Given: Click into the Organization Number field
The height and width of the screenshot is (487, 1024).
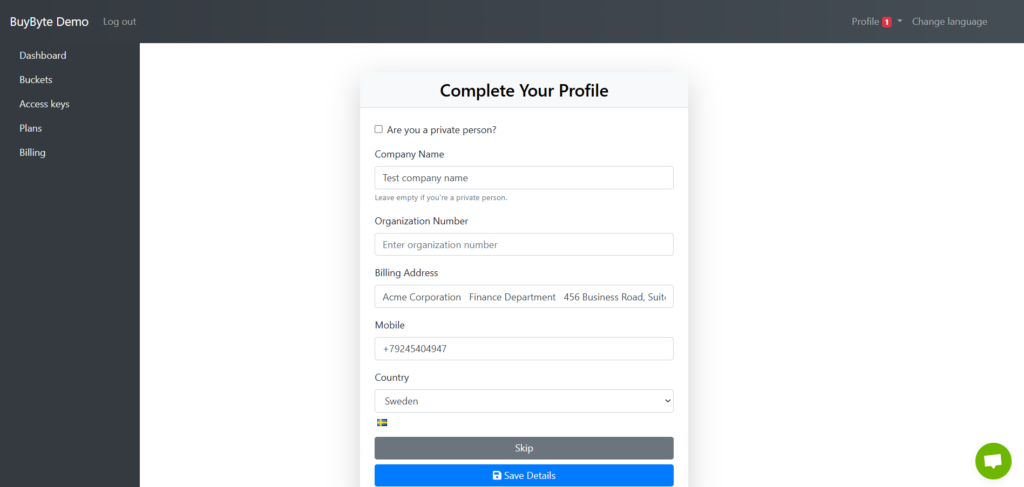Looking at the screenshot, I should [x=524, y=245].
